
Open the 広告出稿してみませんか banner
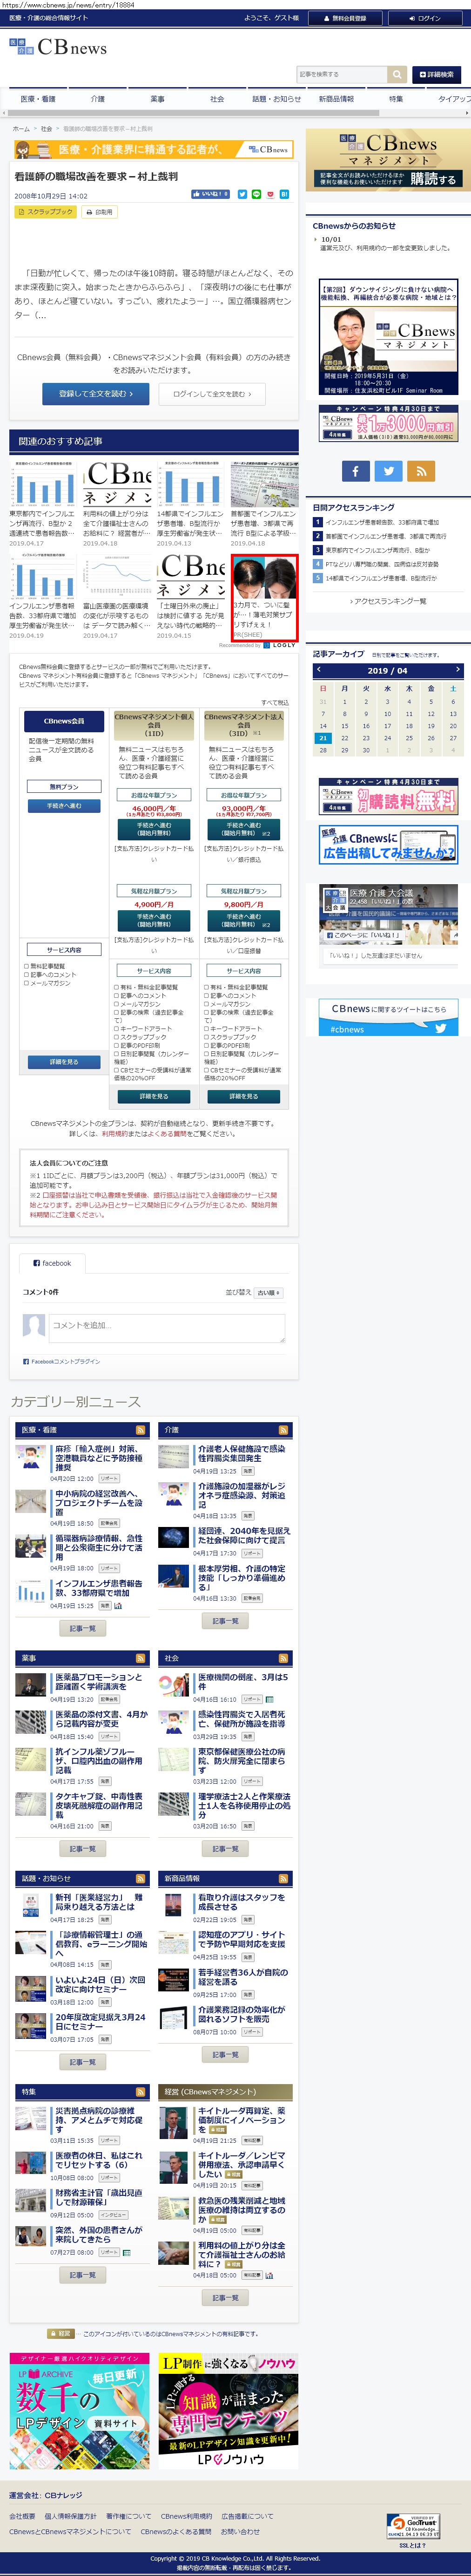pyautogui.click(x=388, y=845)
